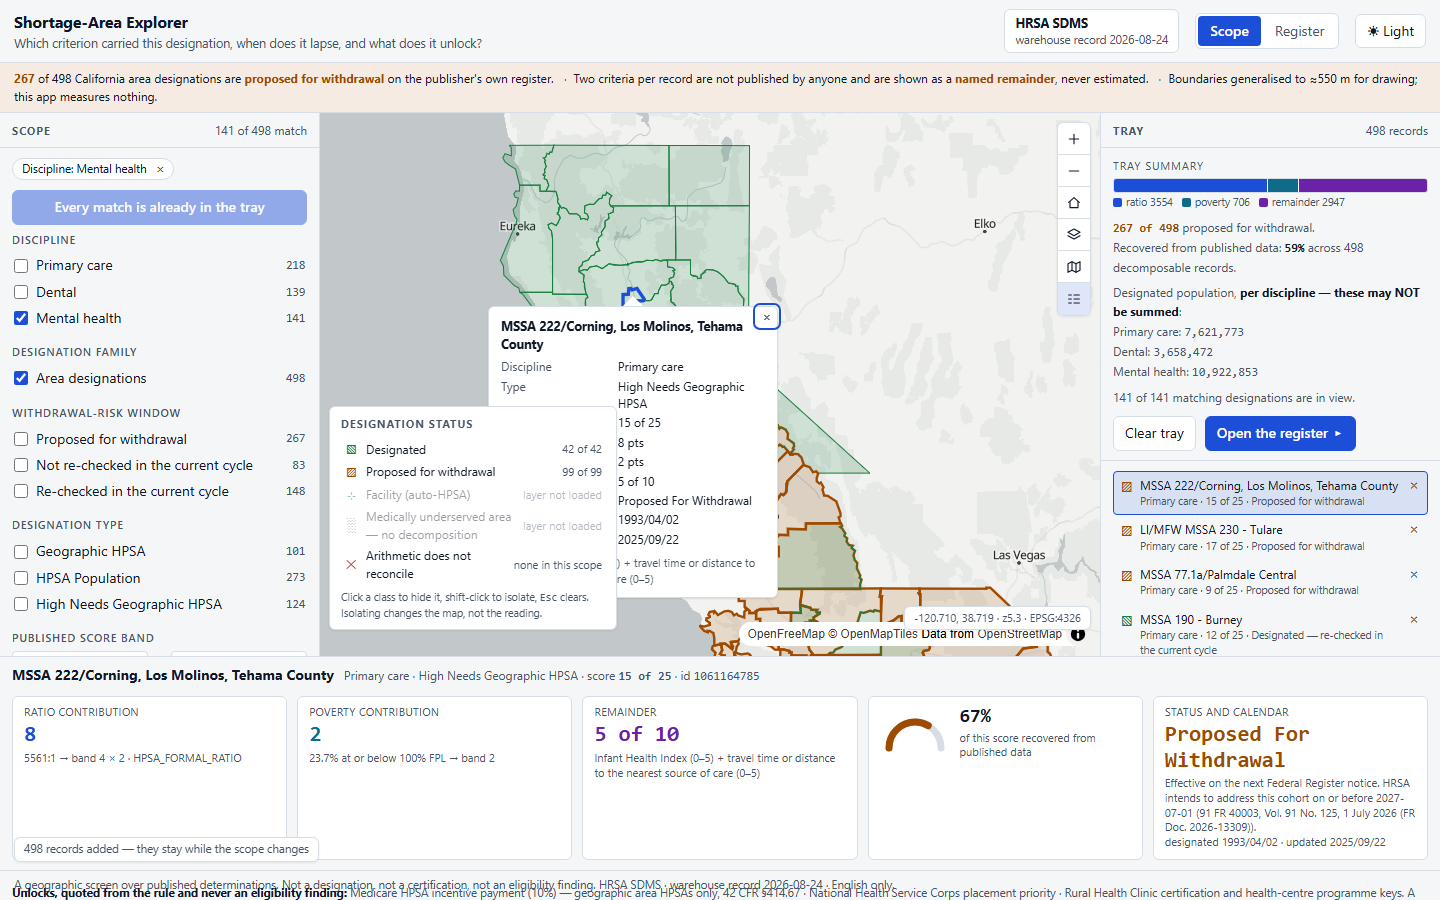Open the register from the tray

[1279, 433]
